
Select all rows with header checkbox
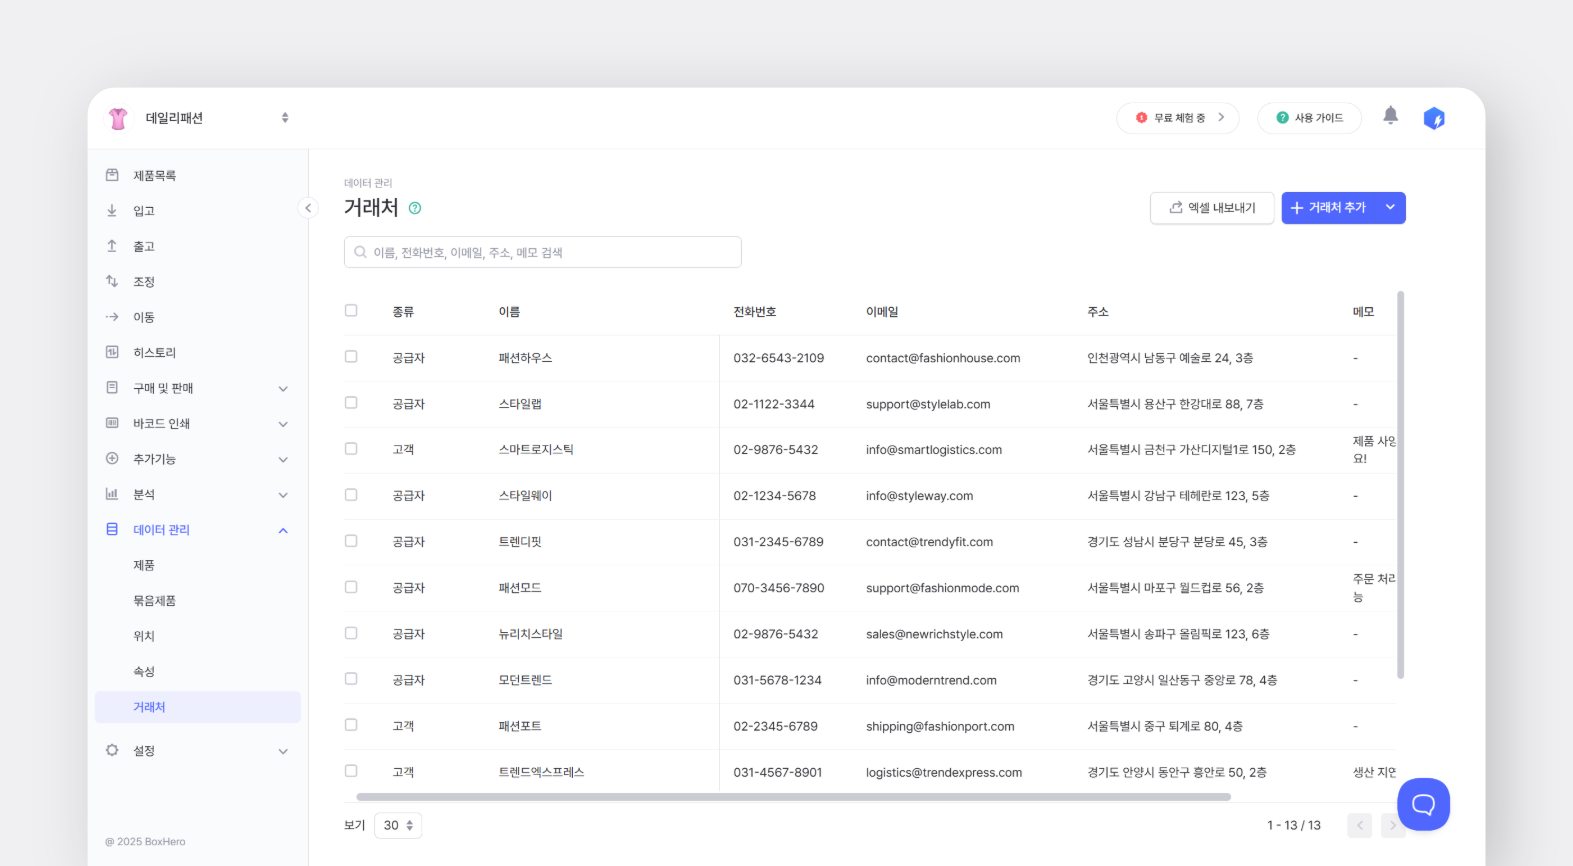click(x=351, y=311)
